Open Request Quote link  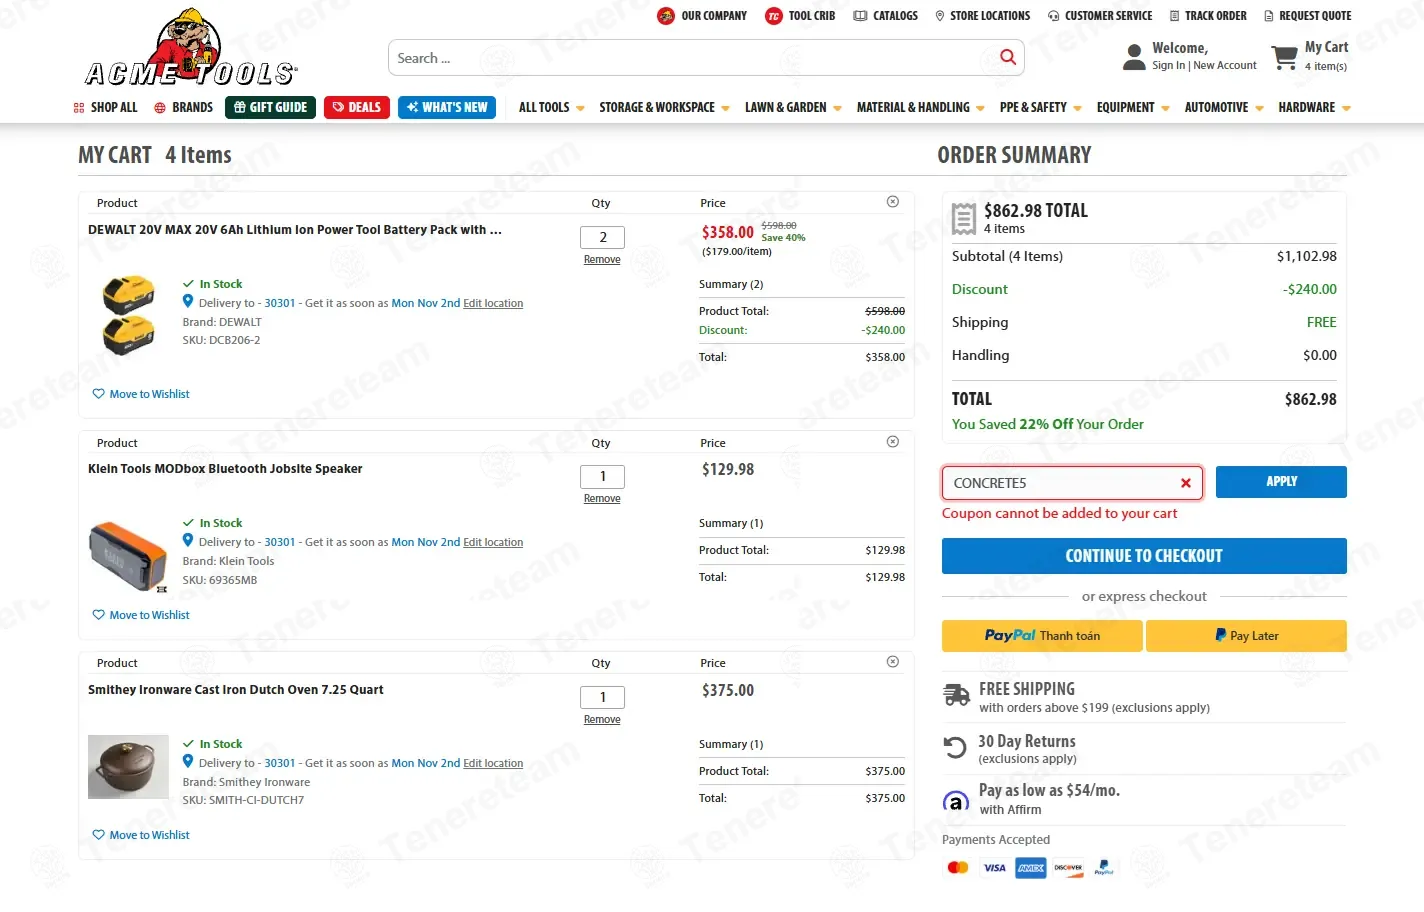pyautogui.click(x=1307, y=16)
